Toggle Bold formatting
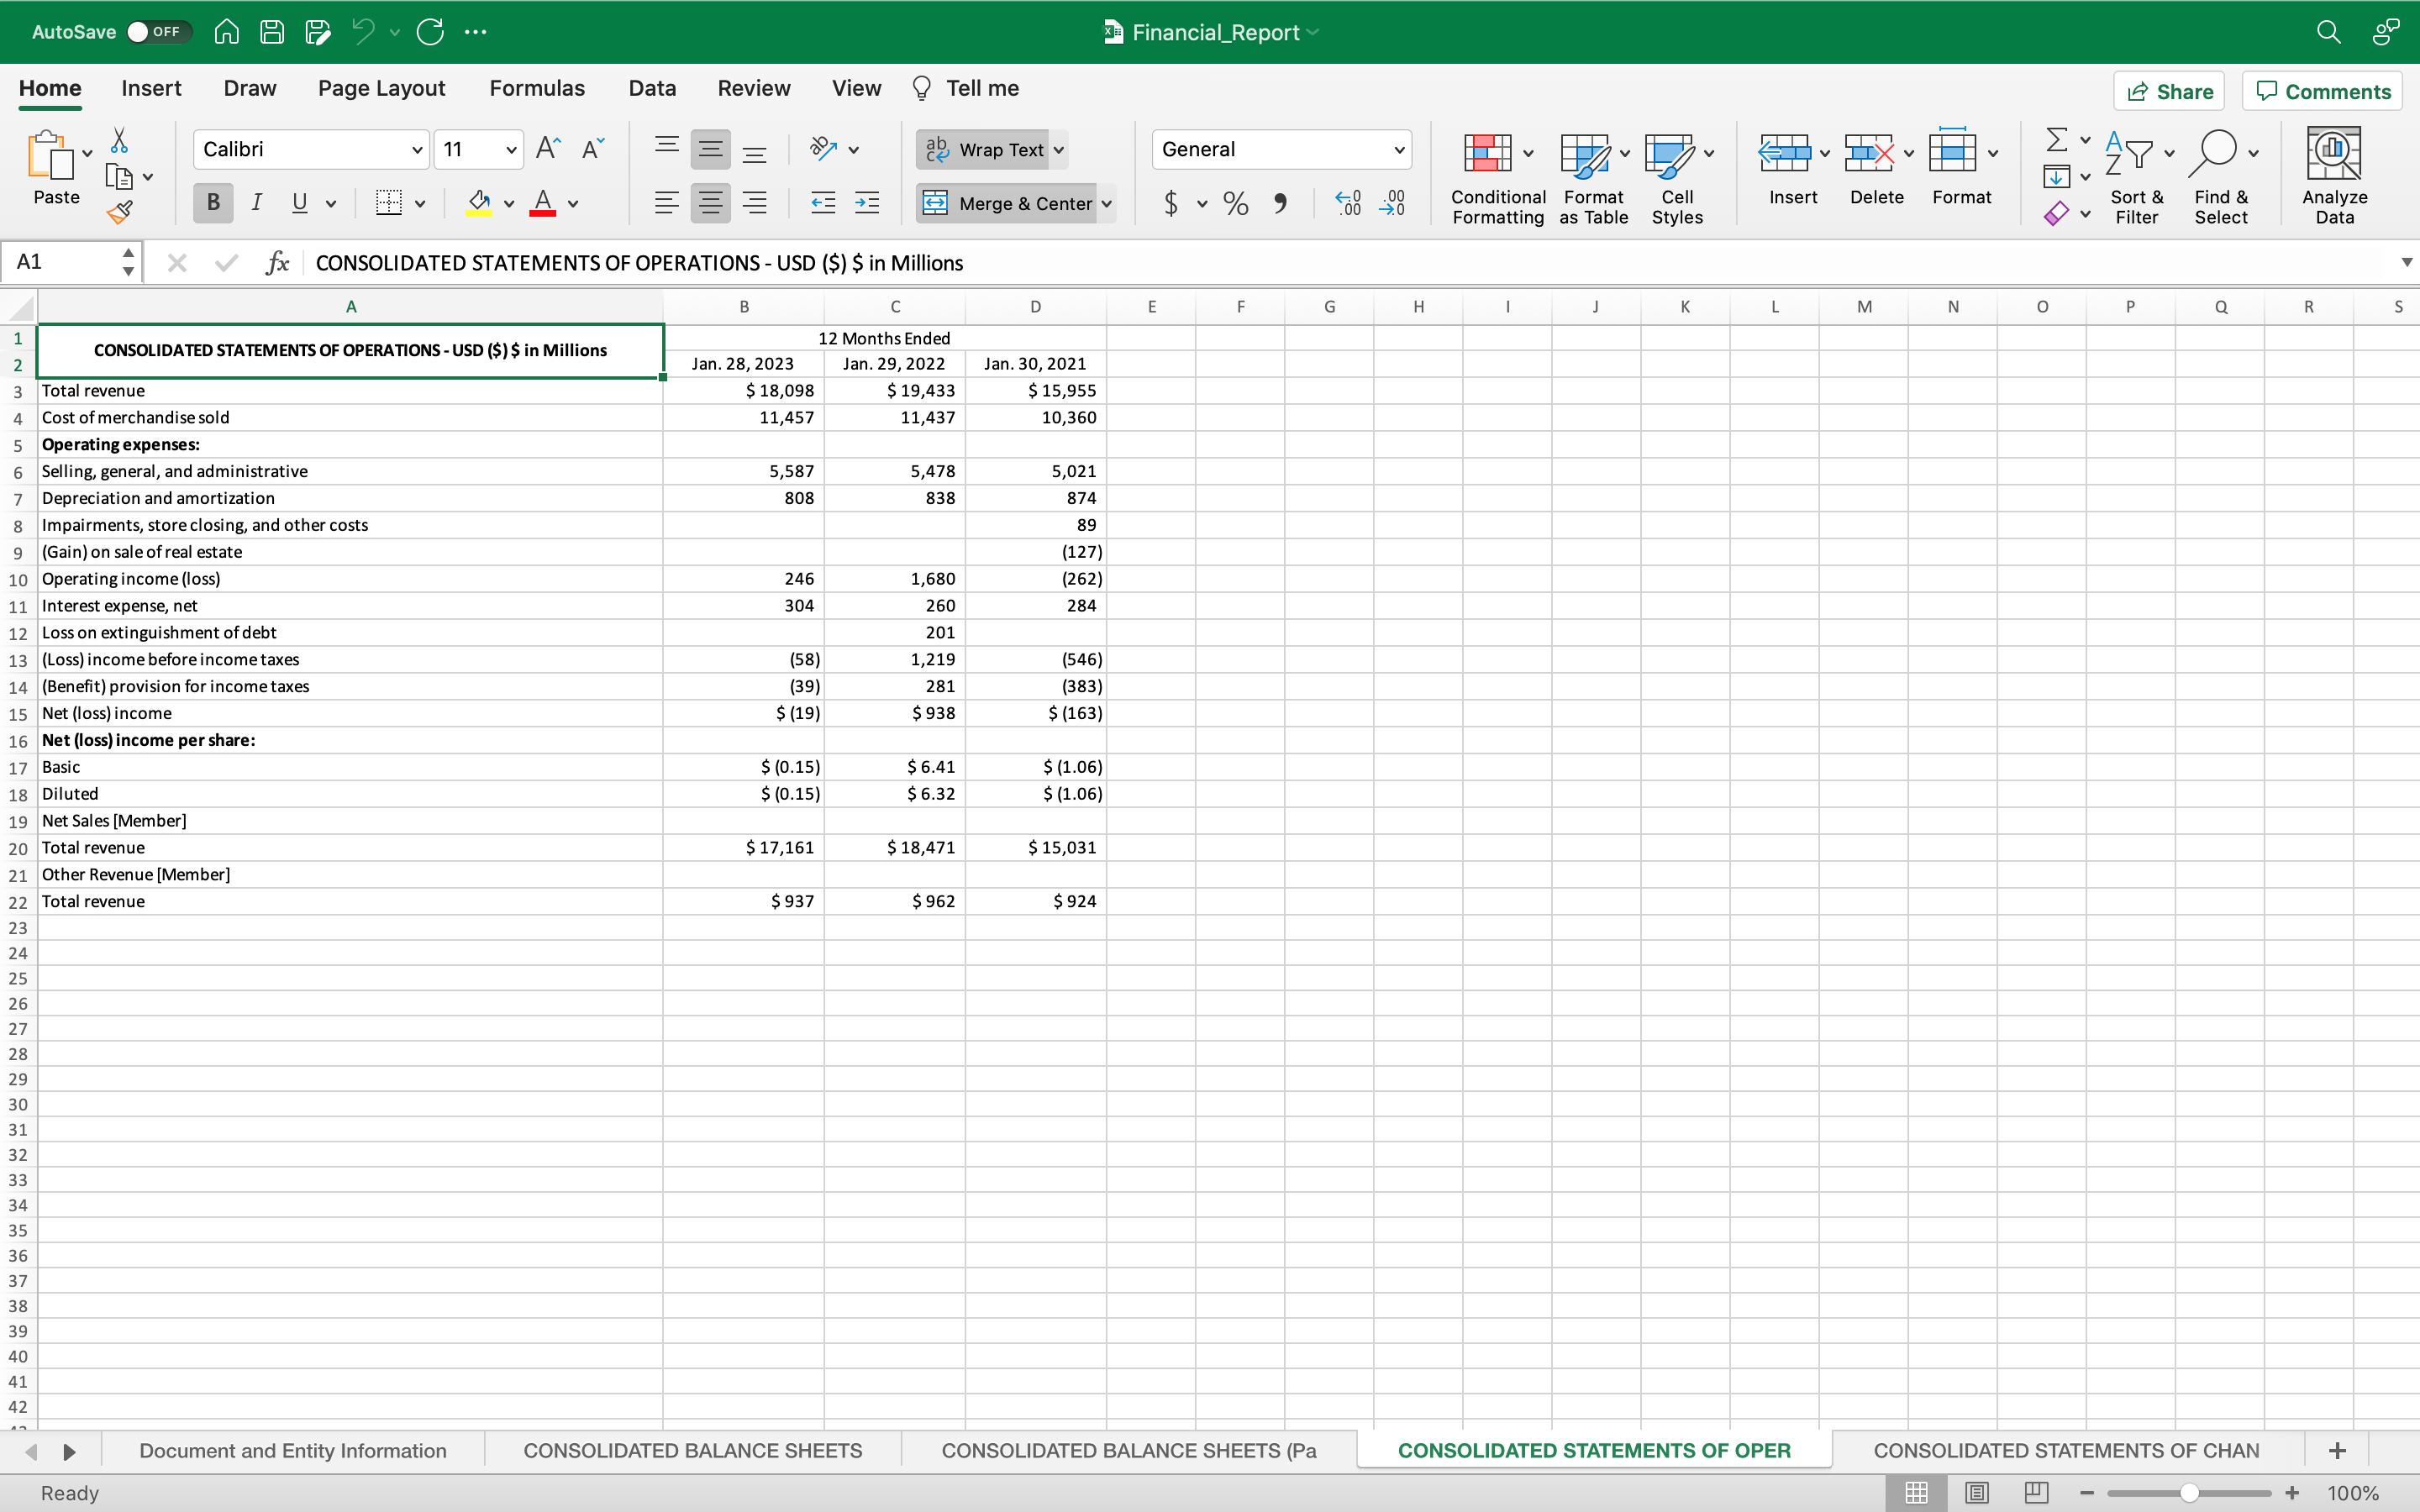 click(x=213, y=203)
